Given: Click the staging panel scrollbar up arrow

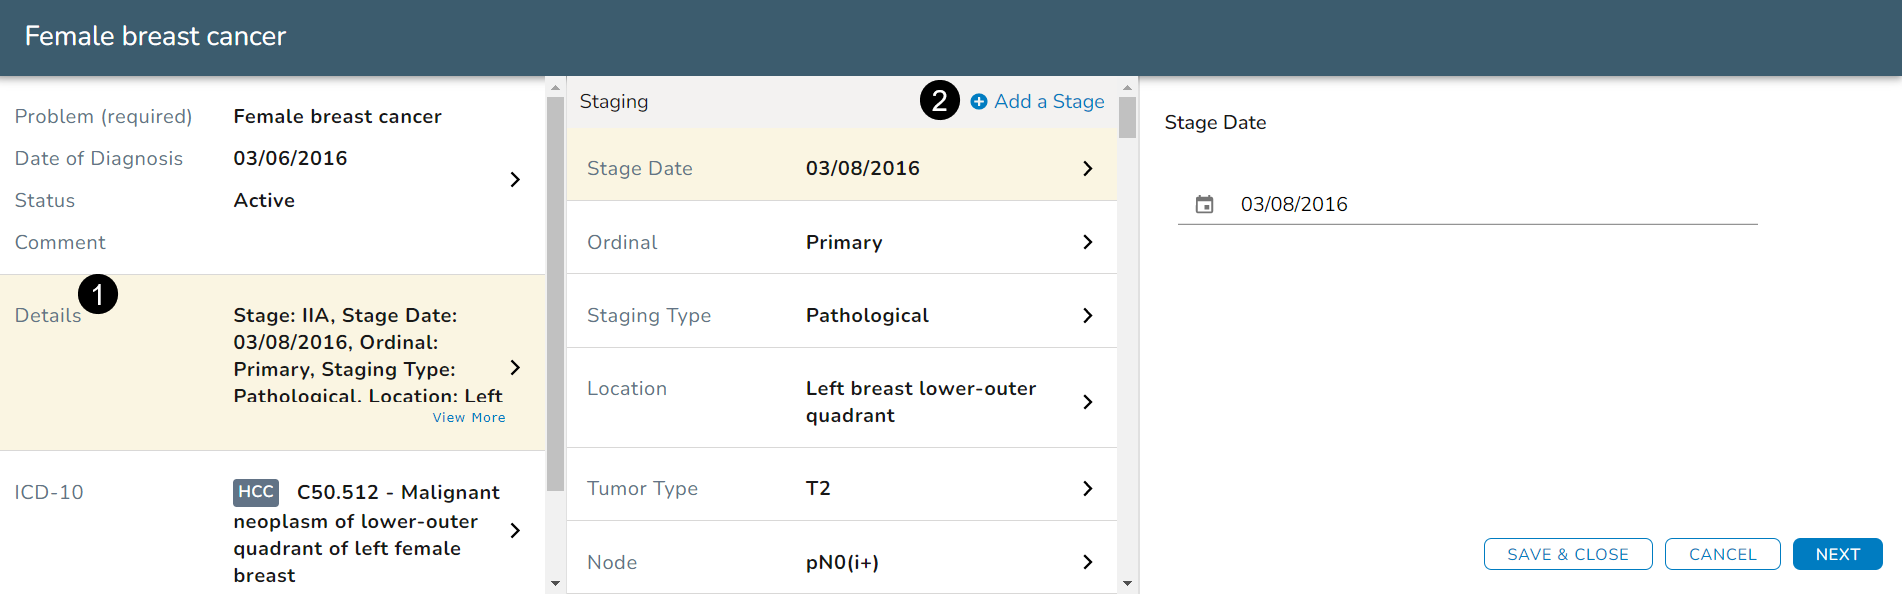Looking at the screenshot, I should tap(1127, 88).
